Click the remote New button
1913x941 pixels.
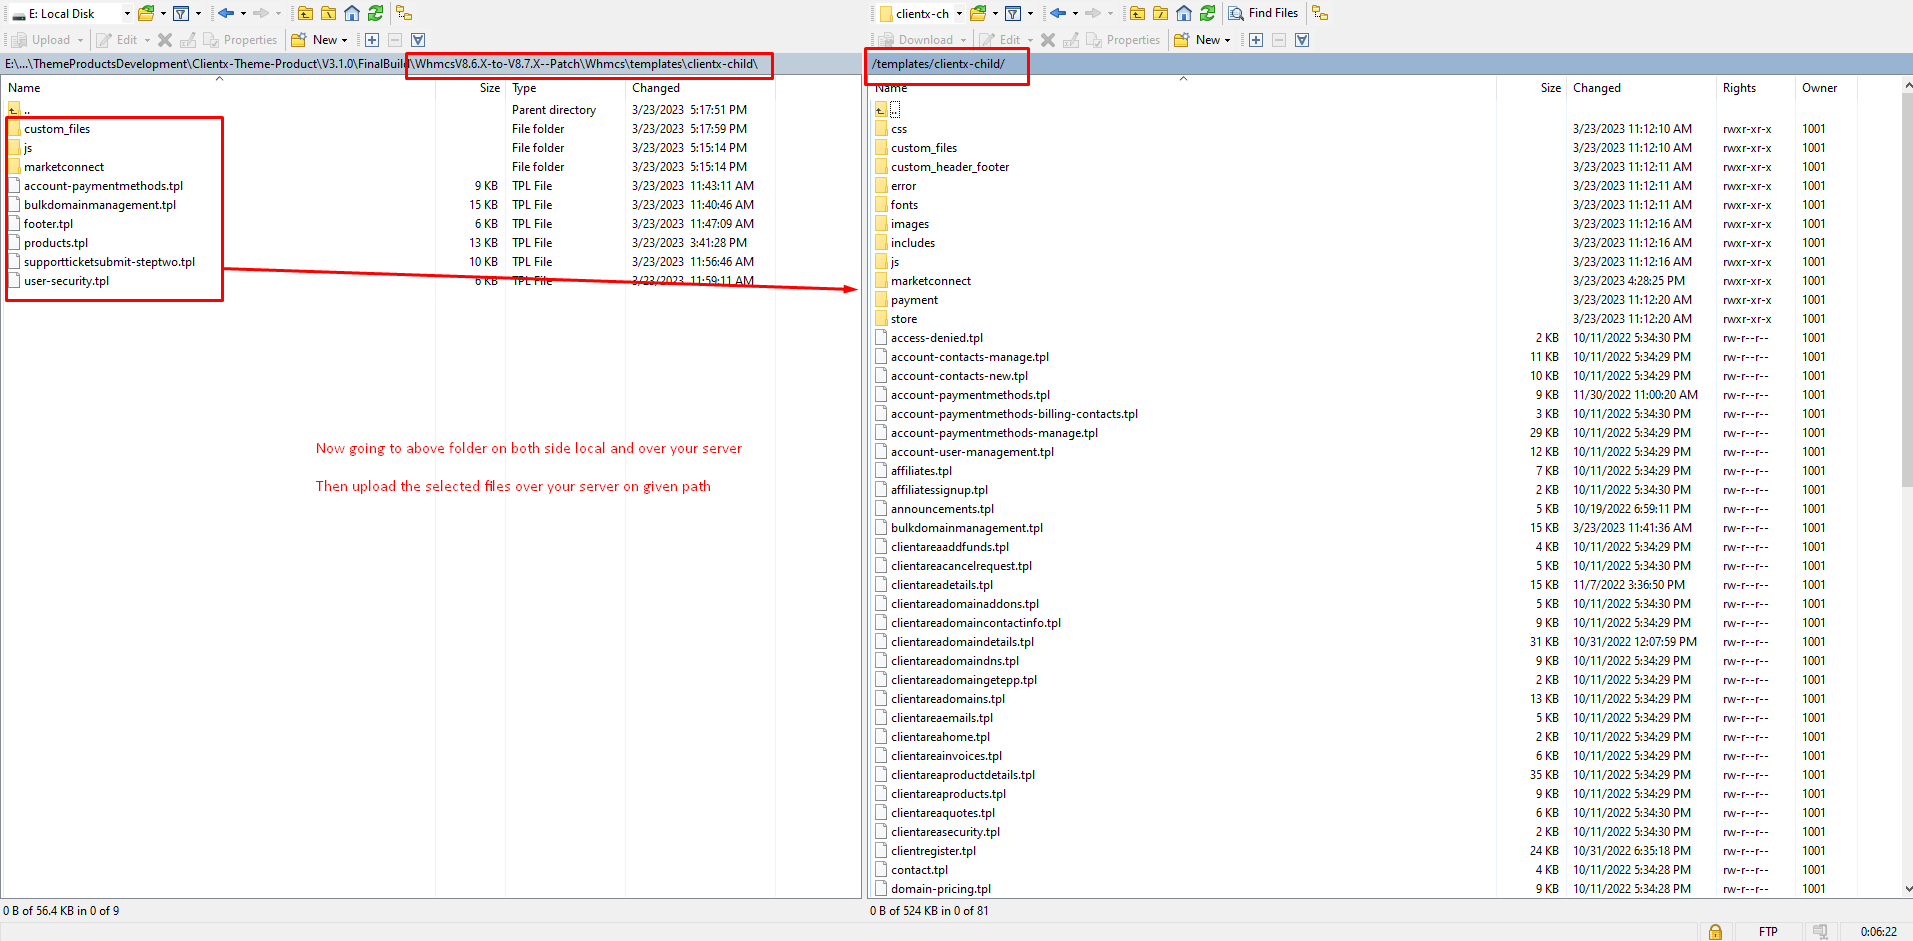[1201, 40]
